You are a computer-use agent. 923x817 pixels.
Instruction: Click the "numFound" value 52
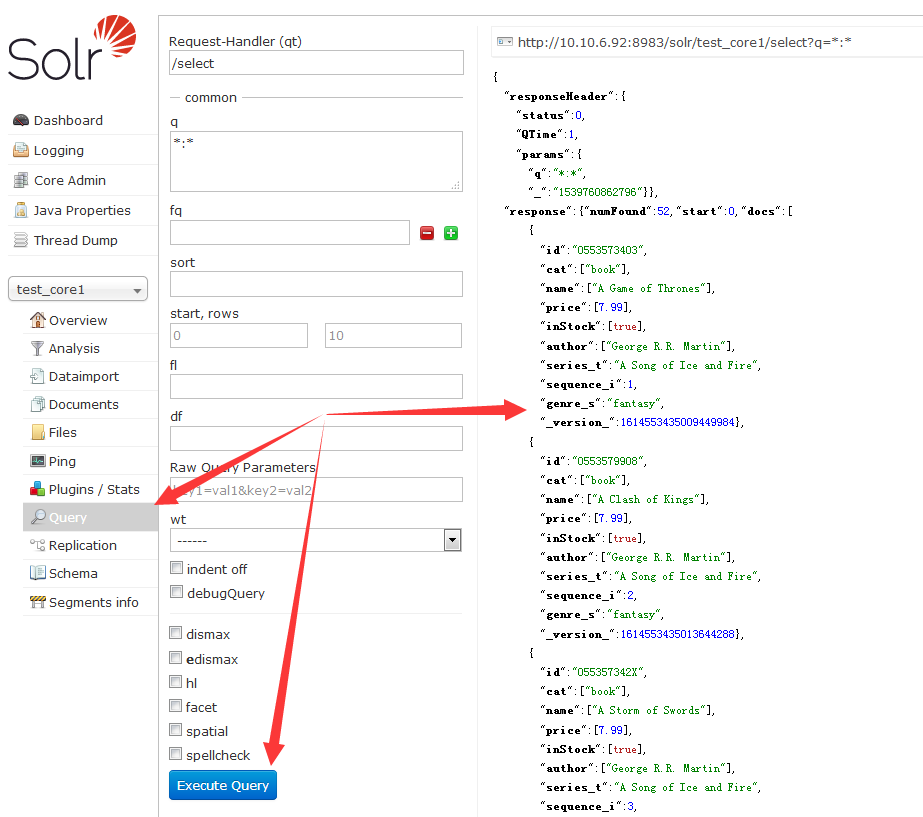pos(663,211)
